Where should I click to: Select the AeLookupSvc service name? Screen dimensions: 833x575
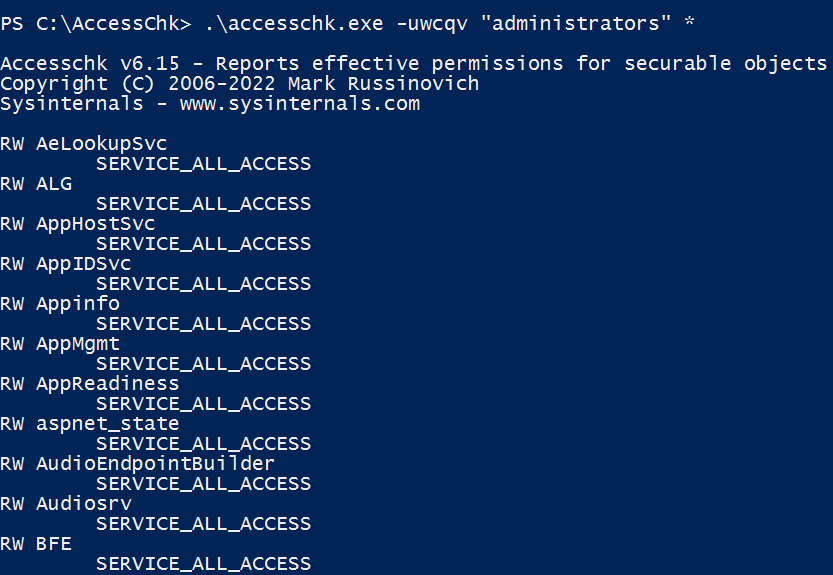click(101, 144)
